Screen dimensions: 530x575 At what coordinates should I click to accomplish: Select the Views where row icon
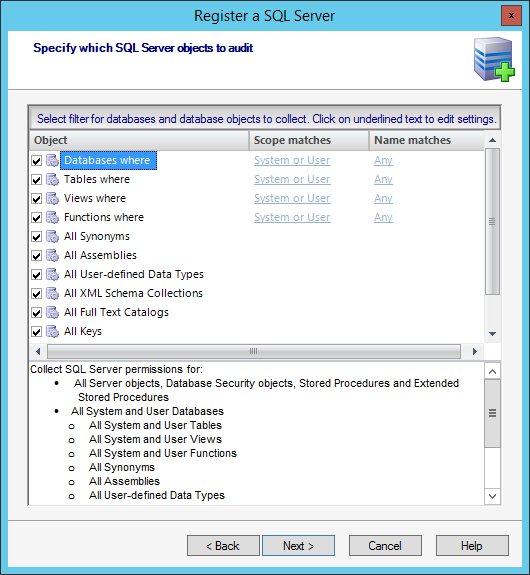point(52,199)
